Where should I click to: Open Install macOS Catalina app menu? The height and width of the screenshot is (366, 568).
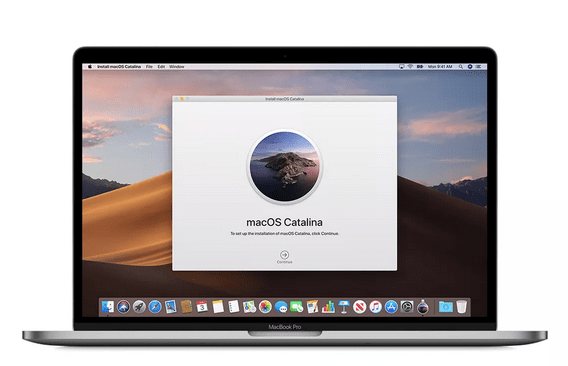119,67
